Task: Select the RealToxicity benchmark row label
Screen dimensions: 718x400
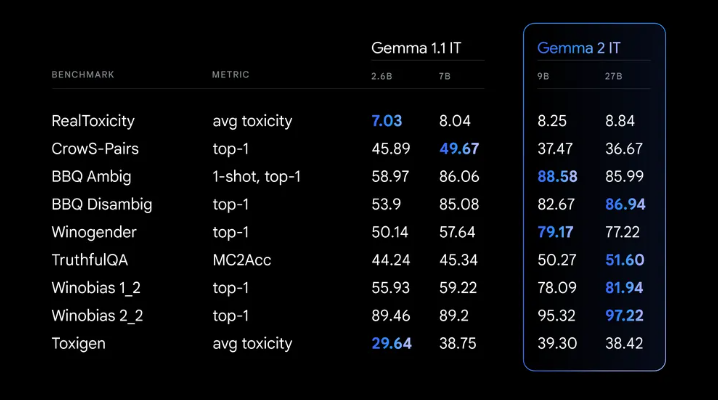Action: (x=93, y=121)
